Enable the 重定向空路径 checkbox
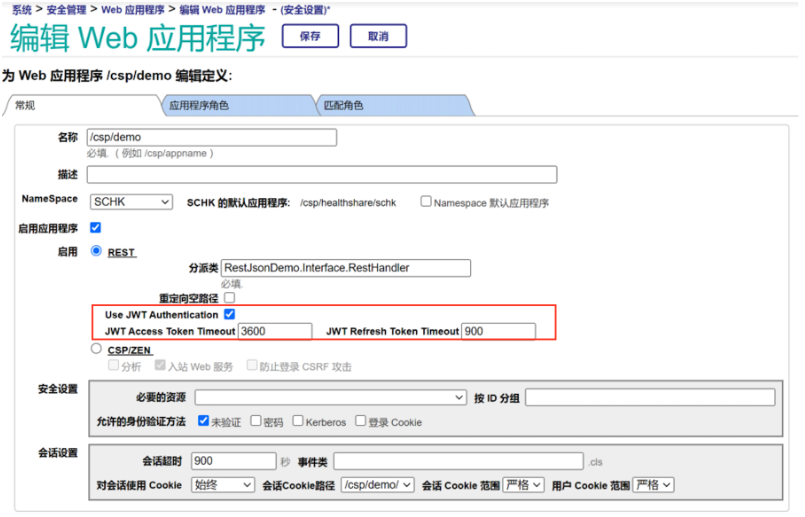Viewport: 805px width, 517px height. pyautogui.click(x=230, y=297)
